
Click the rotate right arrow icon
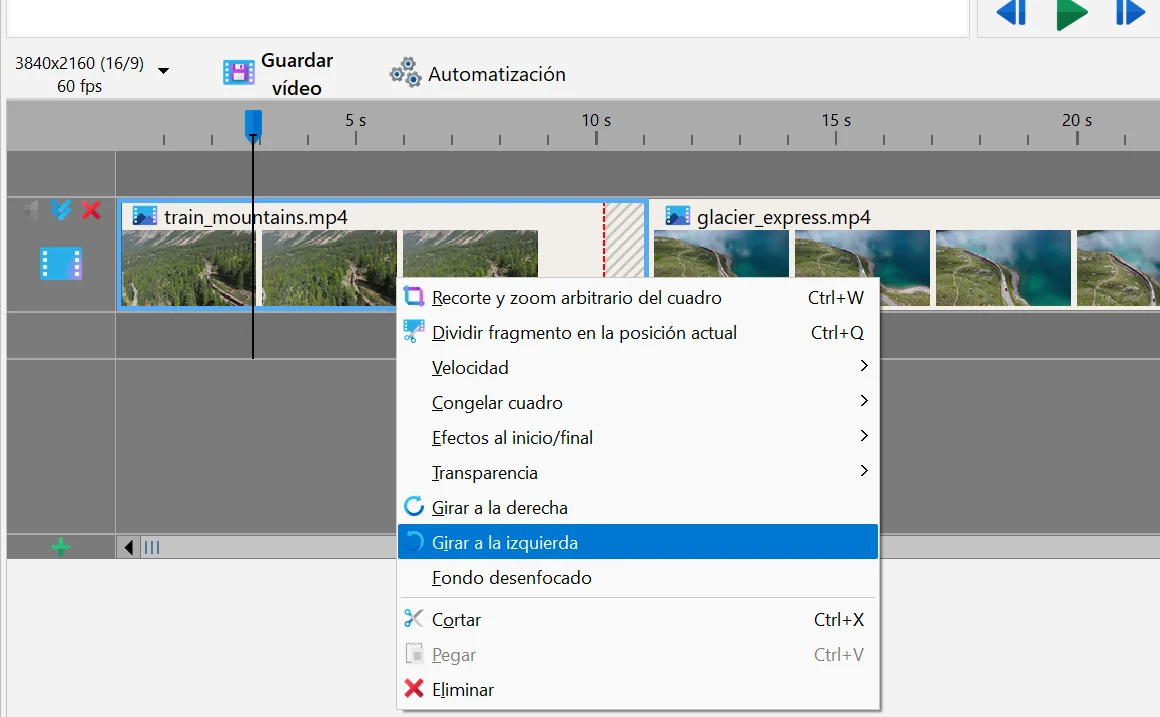coord(414,506)
